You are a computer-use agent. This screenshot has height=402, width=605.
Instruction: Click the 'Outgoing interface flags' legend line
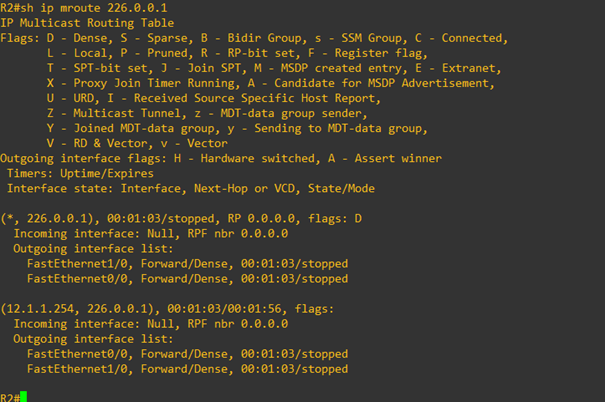click(x=221, y=159)
